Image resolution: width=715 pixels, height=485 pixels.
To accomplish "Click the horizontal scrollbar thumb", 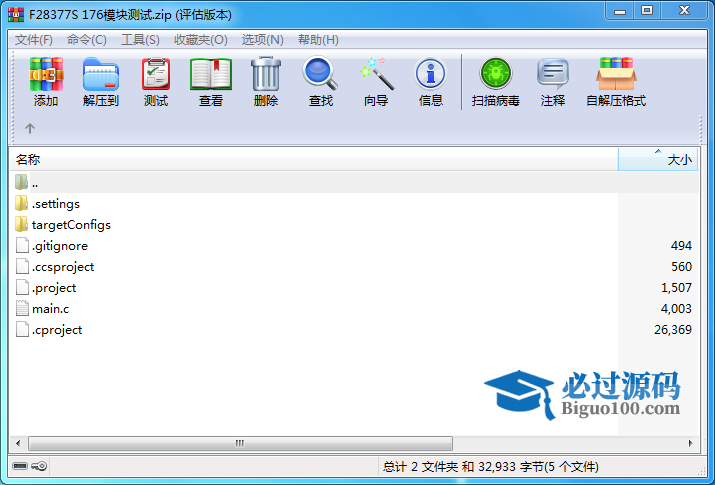I will (x=239, y=442).
